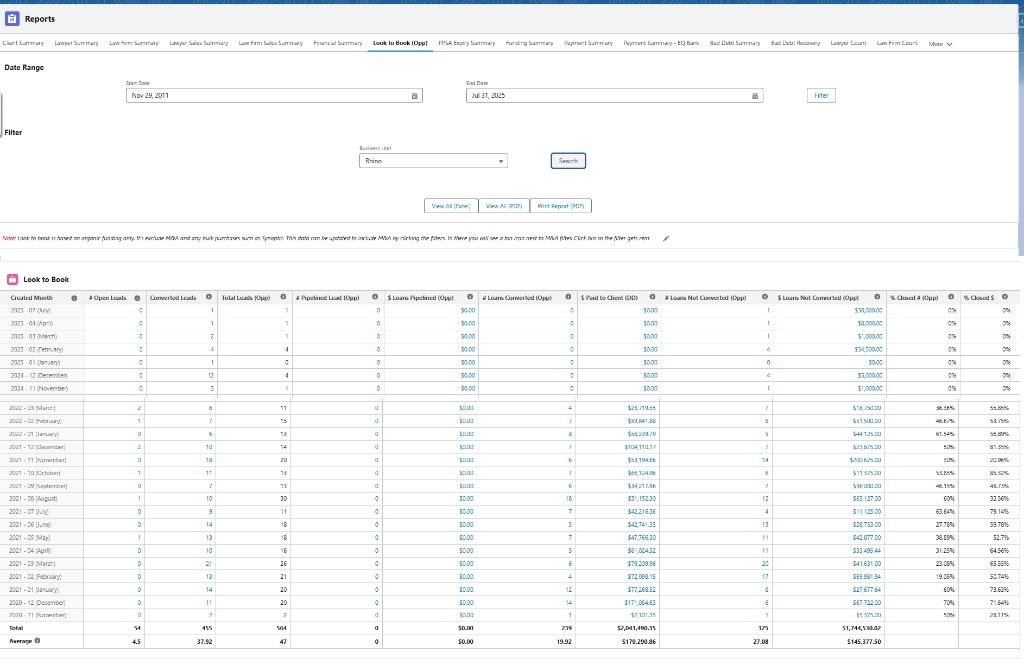This screenshot has height=659, width=1024.
Task: Click info icon next to # Loans Converted (Opp)
Action: (568, 297)
